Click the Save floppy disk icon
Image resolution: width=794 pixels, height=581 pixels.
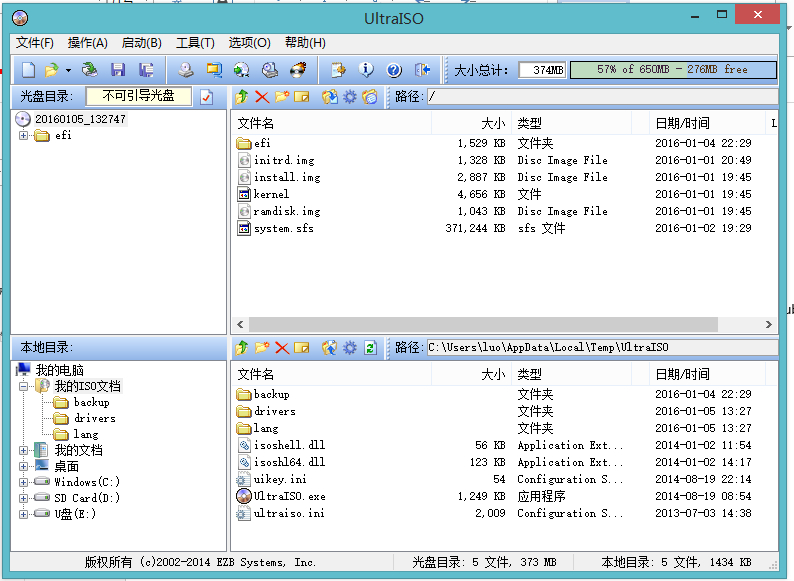(x=118, y=70)
